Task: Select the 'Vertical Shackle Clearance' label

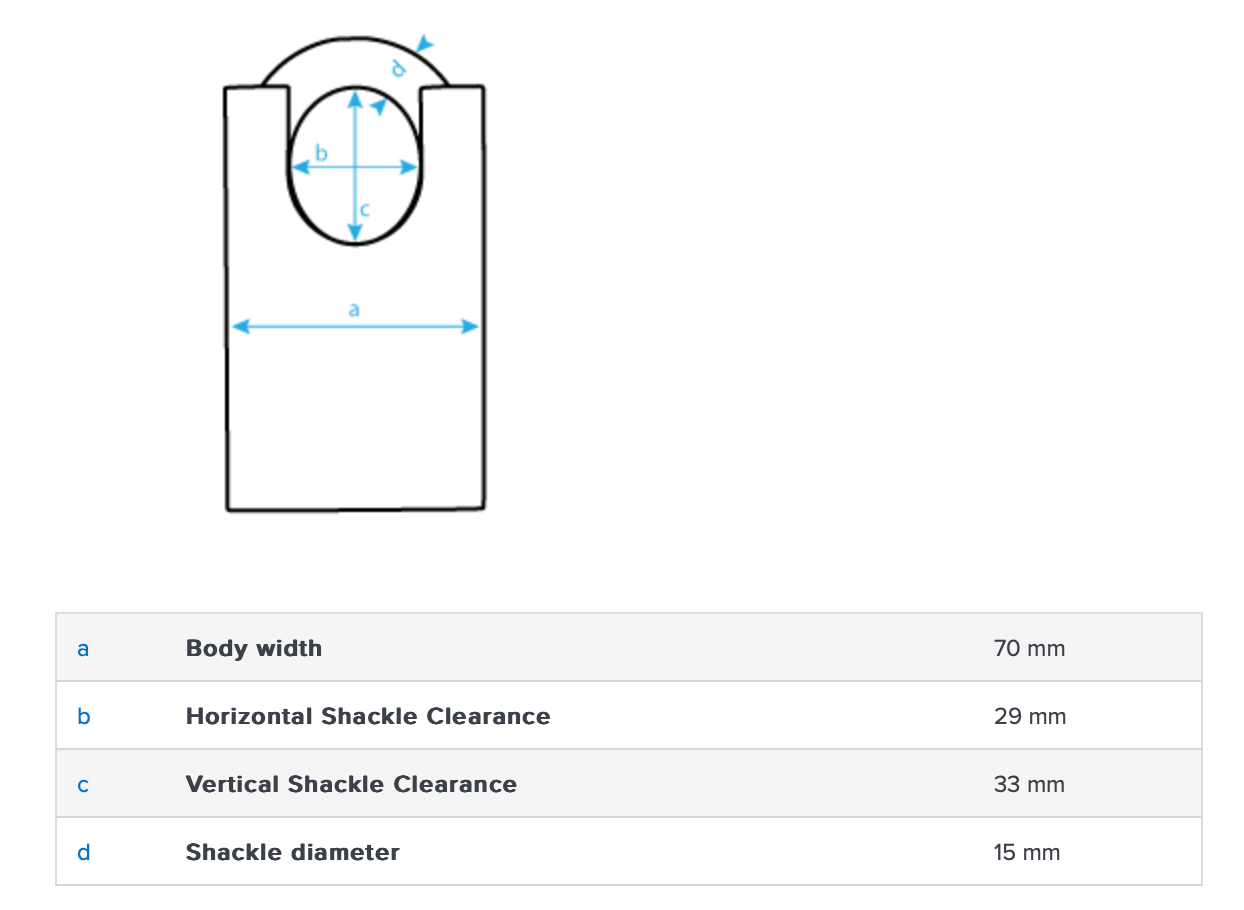Action: 351,784
